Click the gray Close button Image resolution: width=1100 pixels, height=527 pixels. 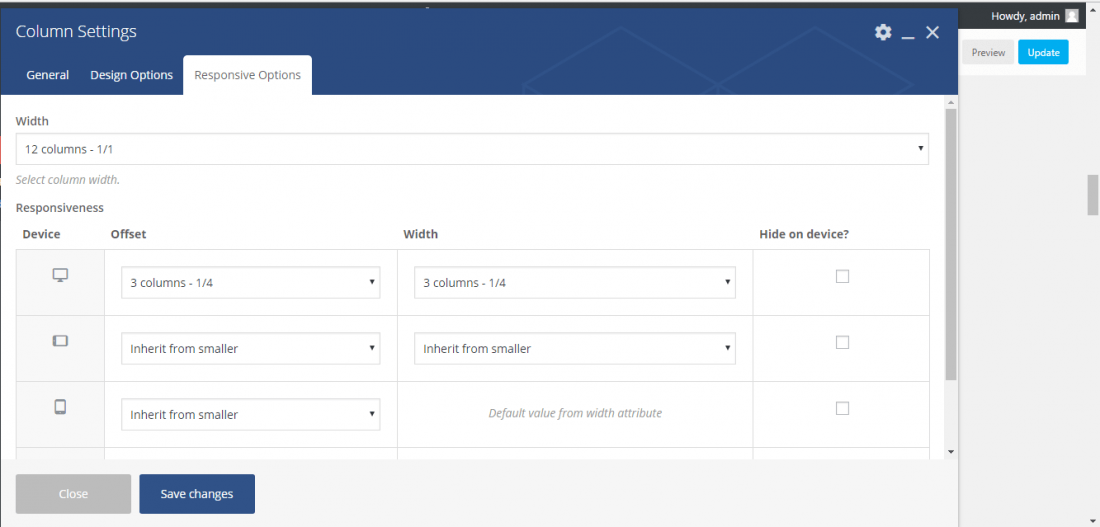tap(74, 494)
